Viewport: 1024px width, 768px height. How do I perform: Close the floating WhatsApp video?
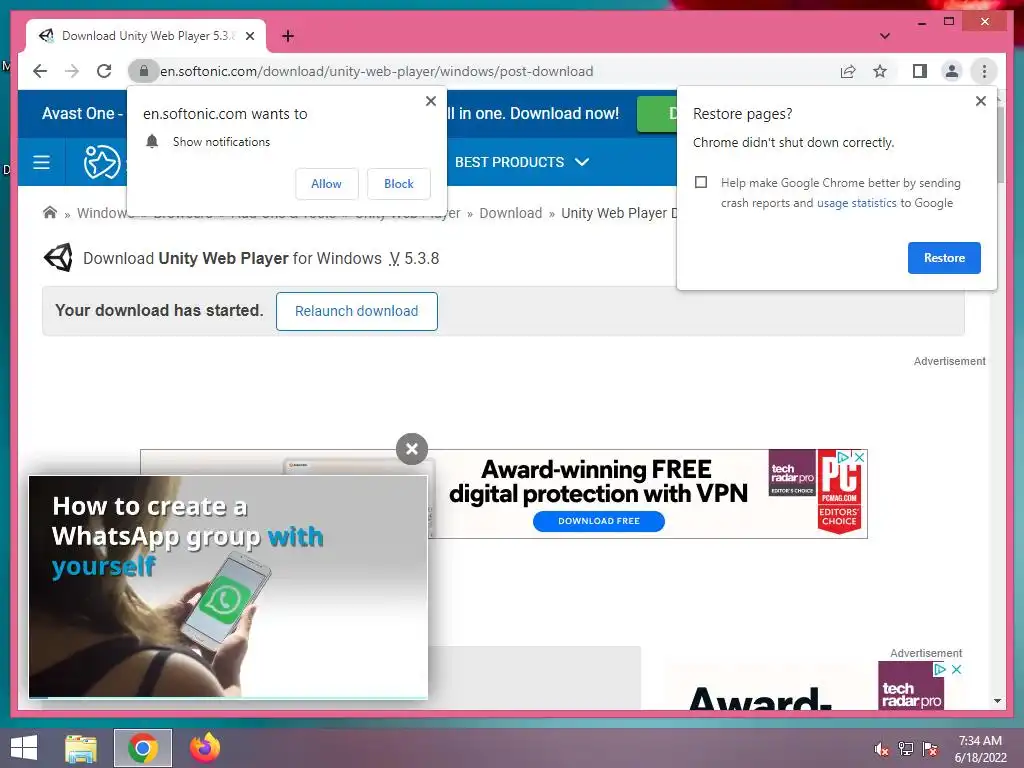(x=411, y=449)
